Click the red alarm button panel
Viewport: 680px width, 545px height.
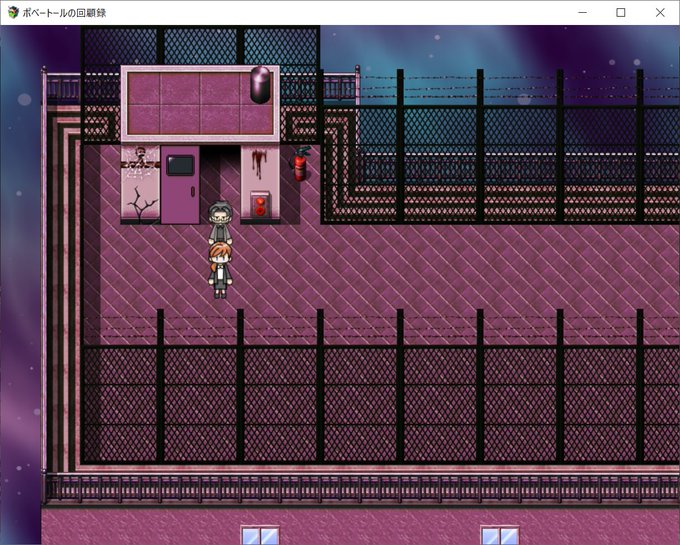click(260, 205)
